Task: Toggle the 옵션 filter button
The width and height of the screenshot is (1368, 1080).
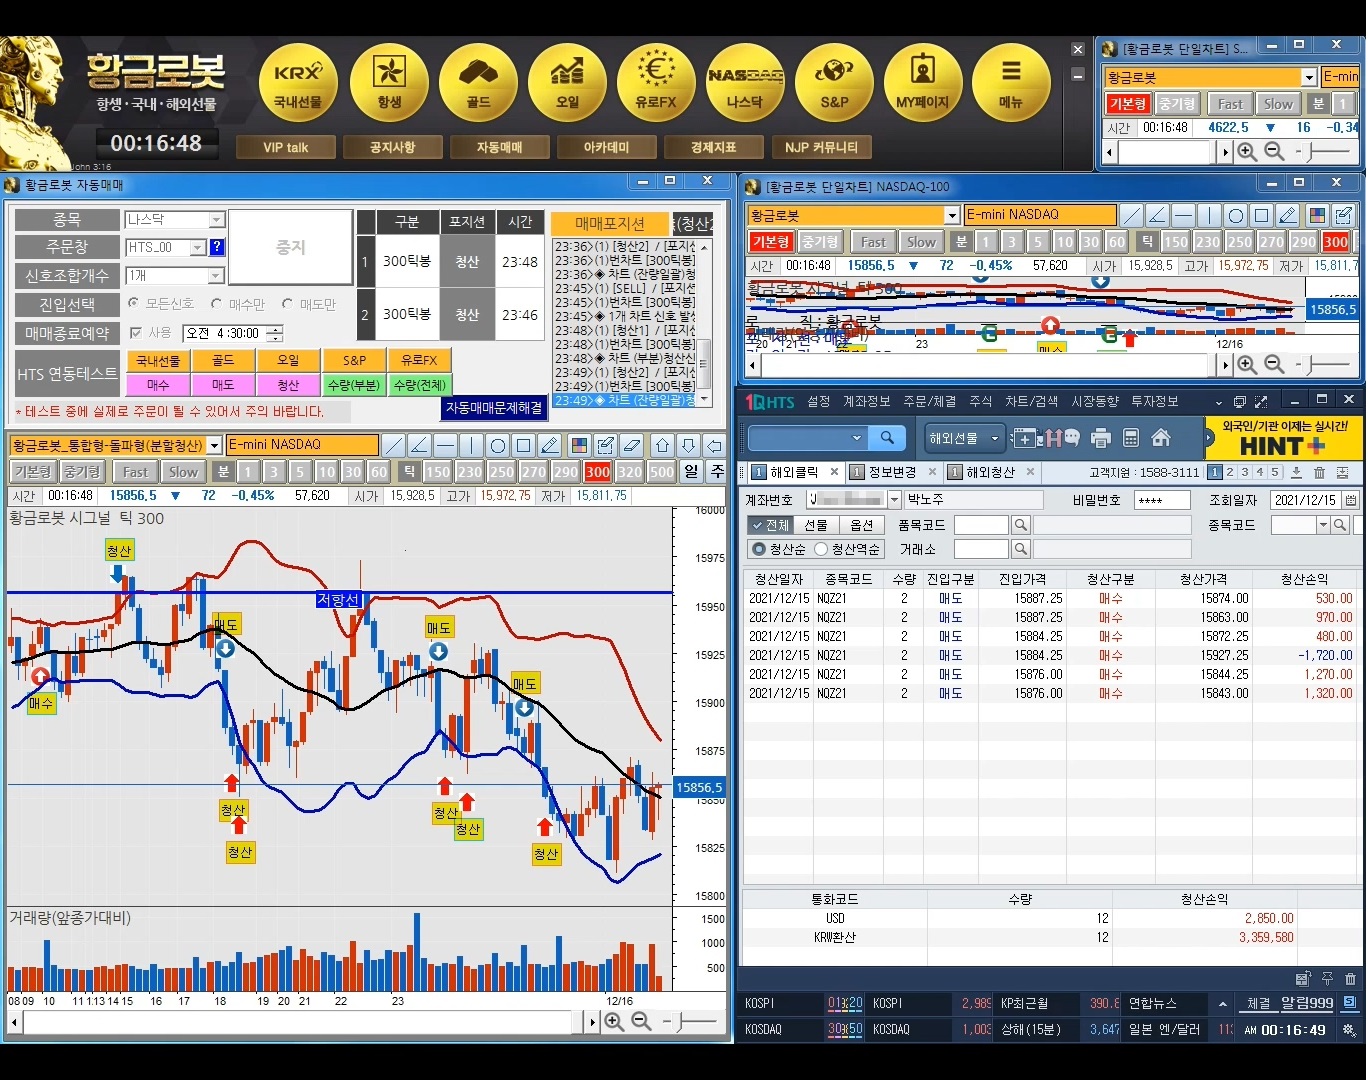Action: click(x=862, y=525)
